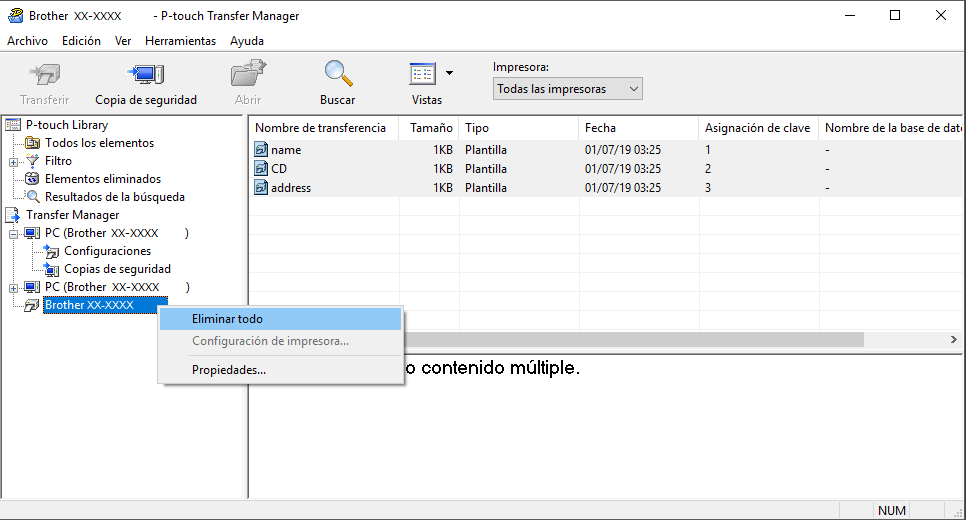Click key assignment value 2 for CD
This screenshot has width=966, height=520.
(708, 169)
